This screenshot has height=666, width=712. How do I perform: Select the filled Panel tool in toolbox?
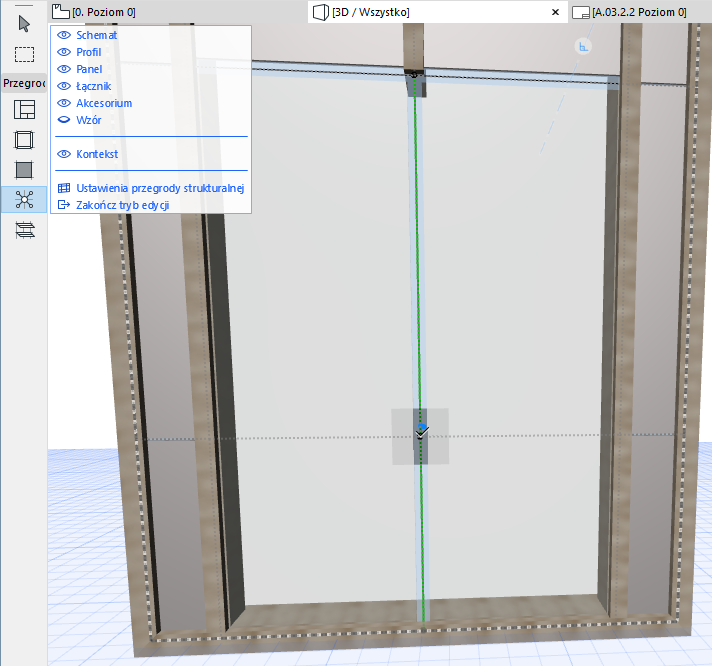24,170
